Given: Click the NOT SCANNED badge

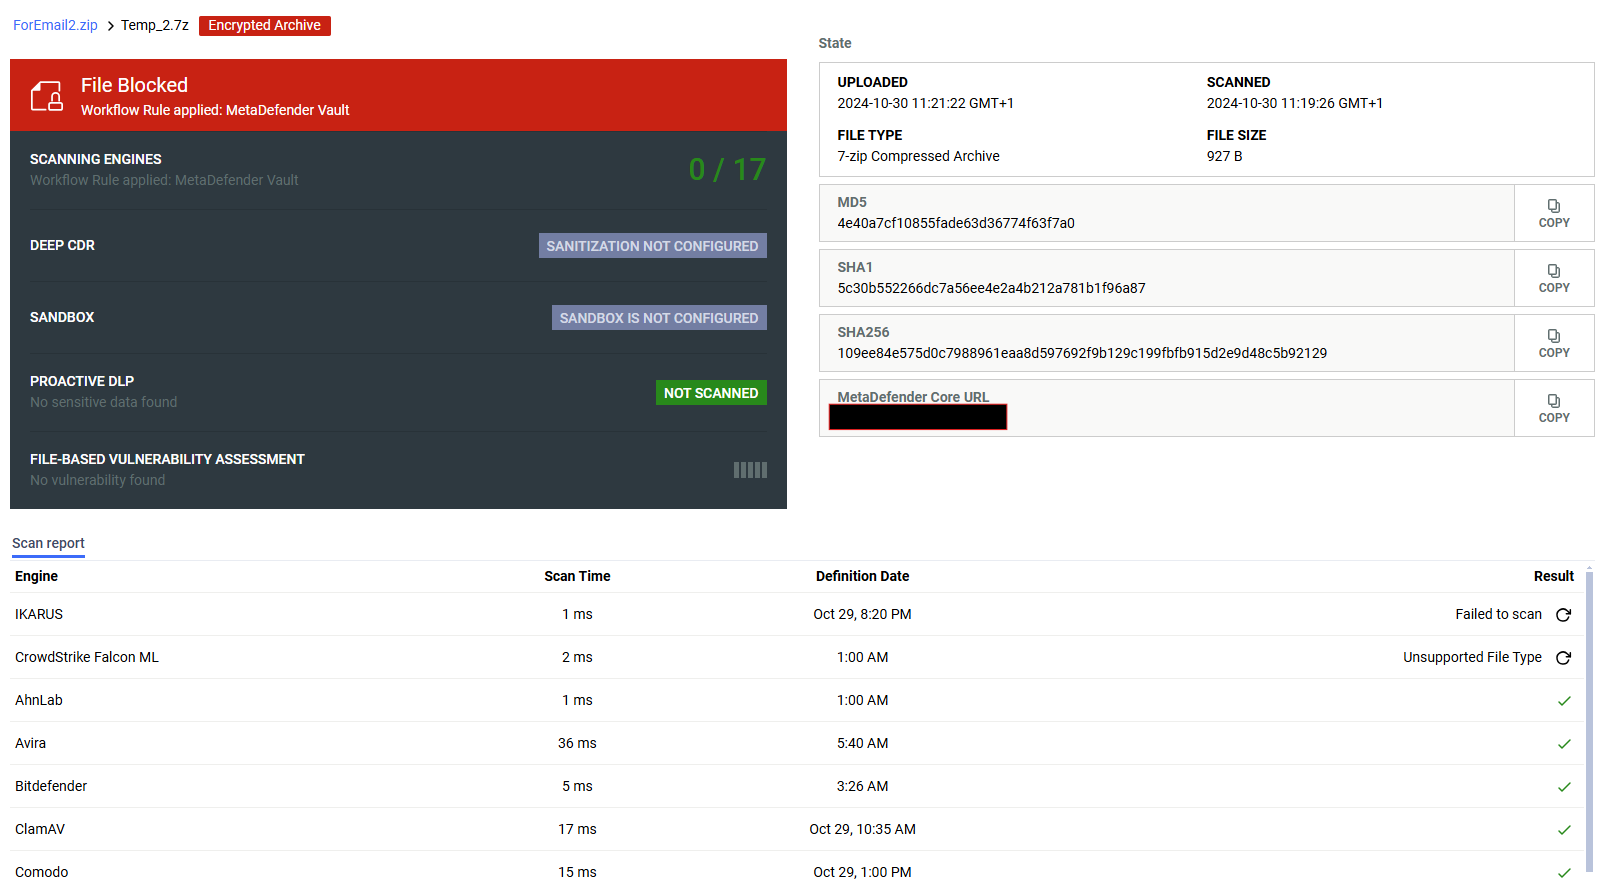Looking at the screenshot, I should 711,393.
